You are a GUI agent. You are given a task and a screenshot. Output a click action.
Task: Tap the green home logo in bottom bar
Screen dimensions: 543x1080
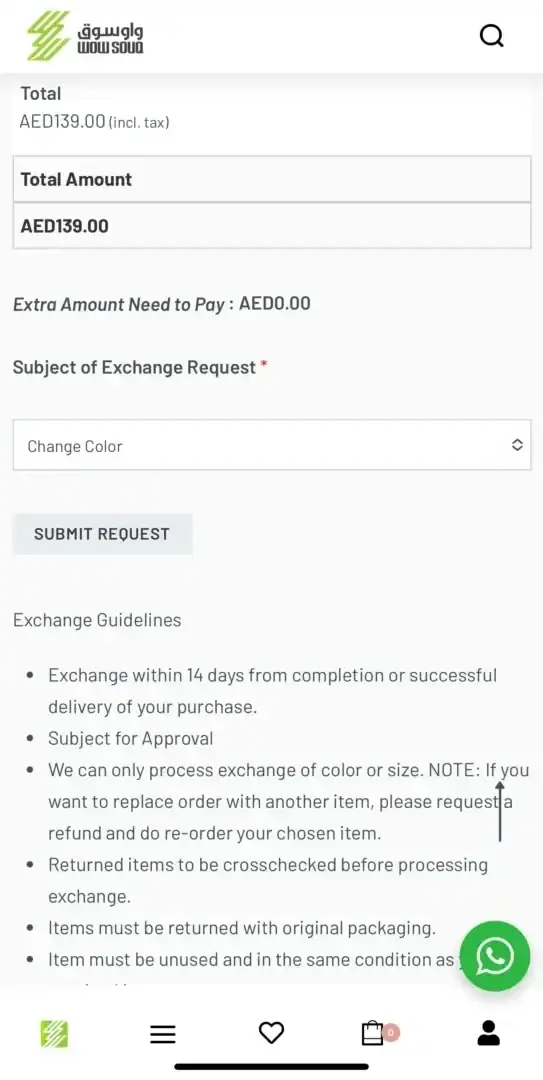[54, 1033]
